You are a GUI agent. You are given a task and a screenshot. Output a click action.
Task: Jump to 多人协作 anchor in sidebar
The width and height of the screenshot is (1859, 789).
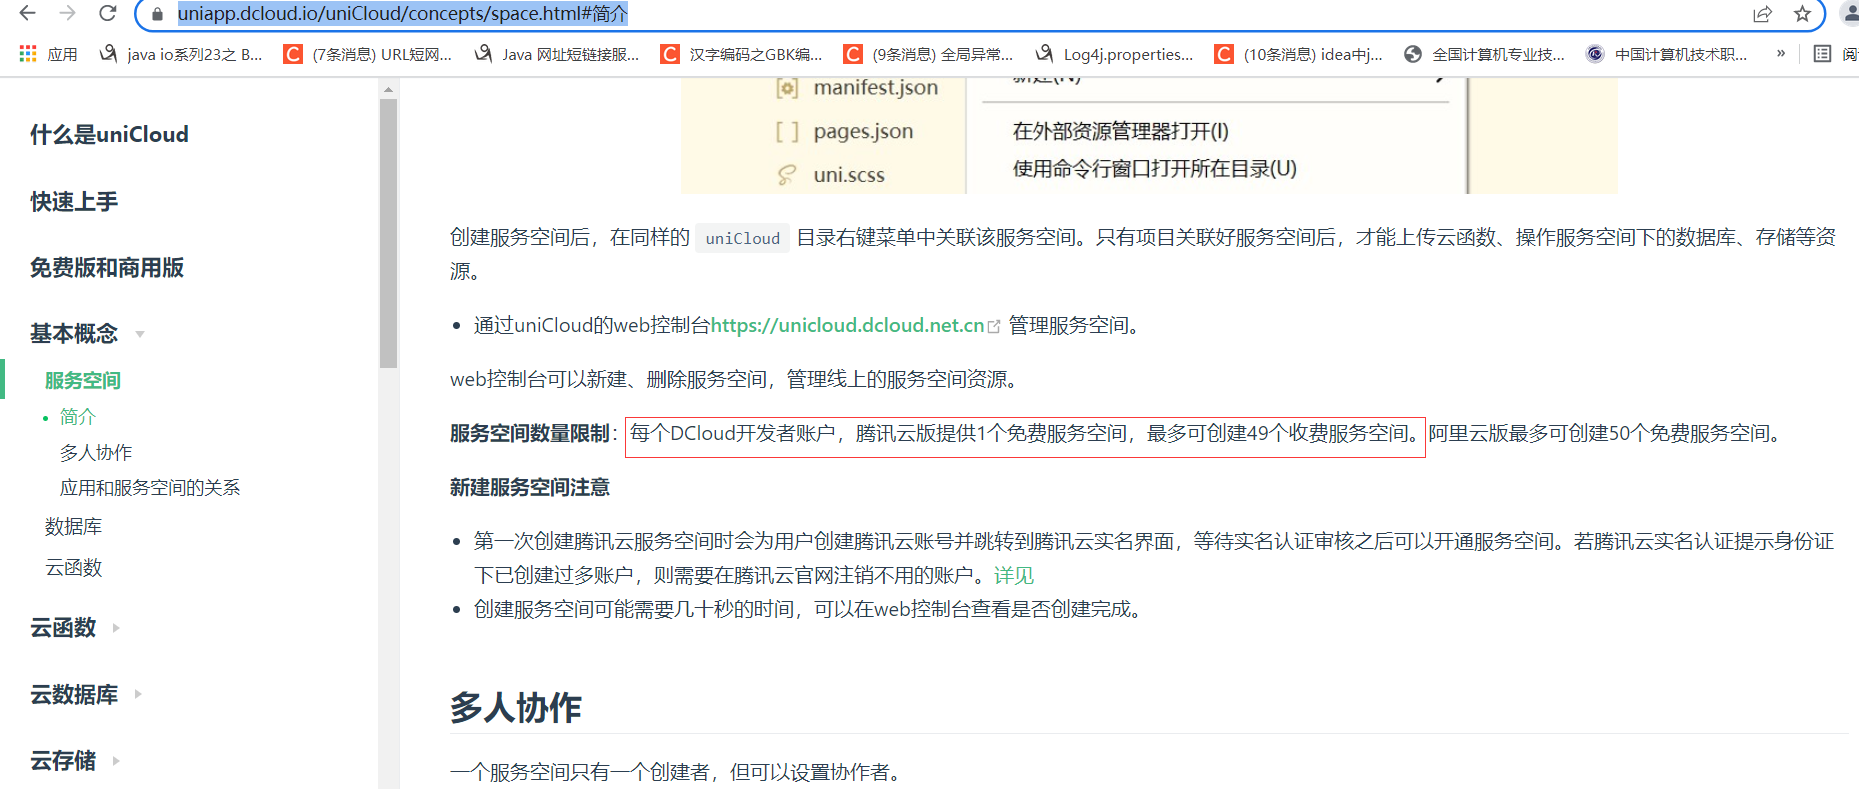96,453
